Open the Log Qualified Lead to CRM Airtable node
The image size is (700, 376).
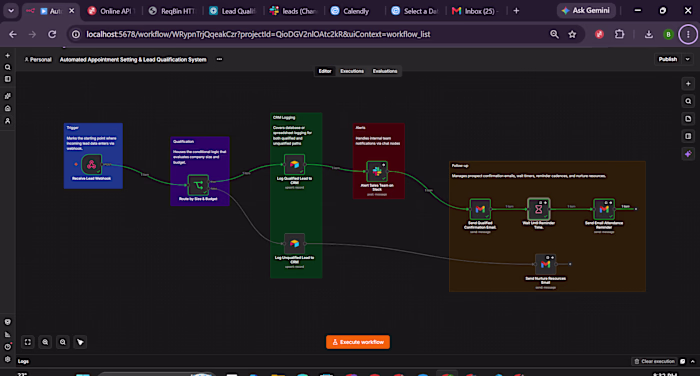point(294,165)
